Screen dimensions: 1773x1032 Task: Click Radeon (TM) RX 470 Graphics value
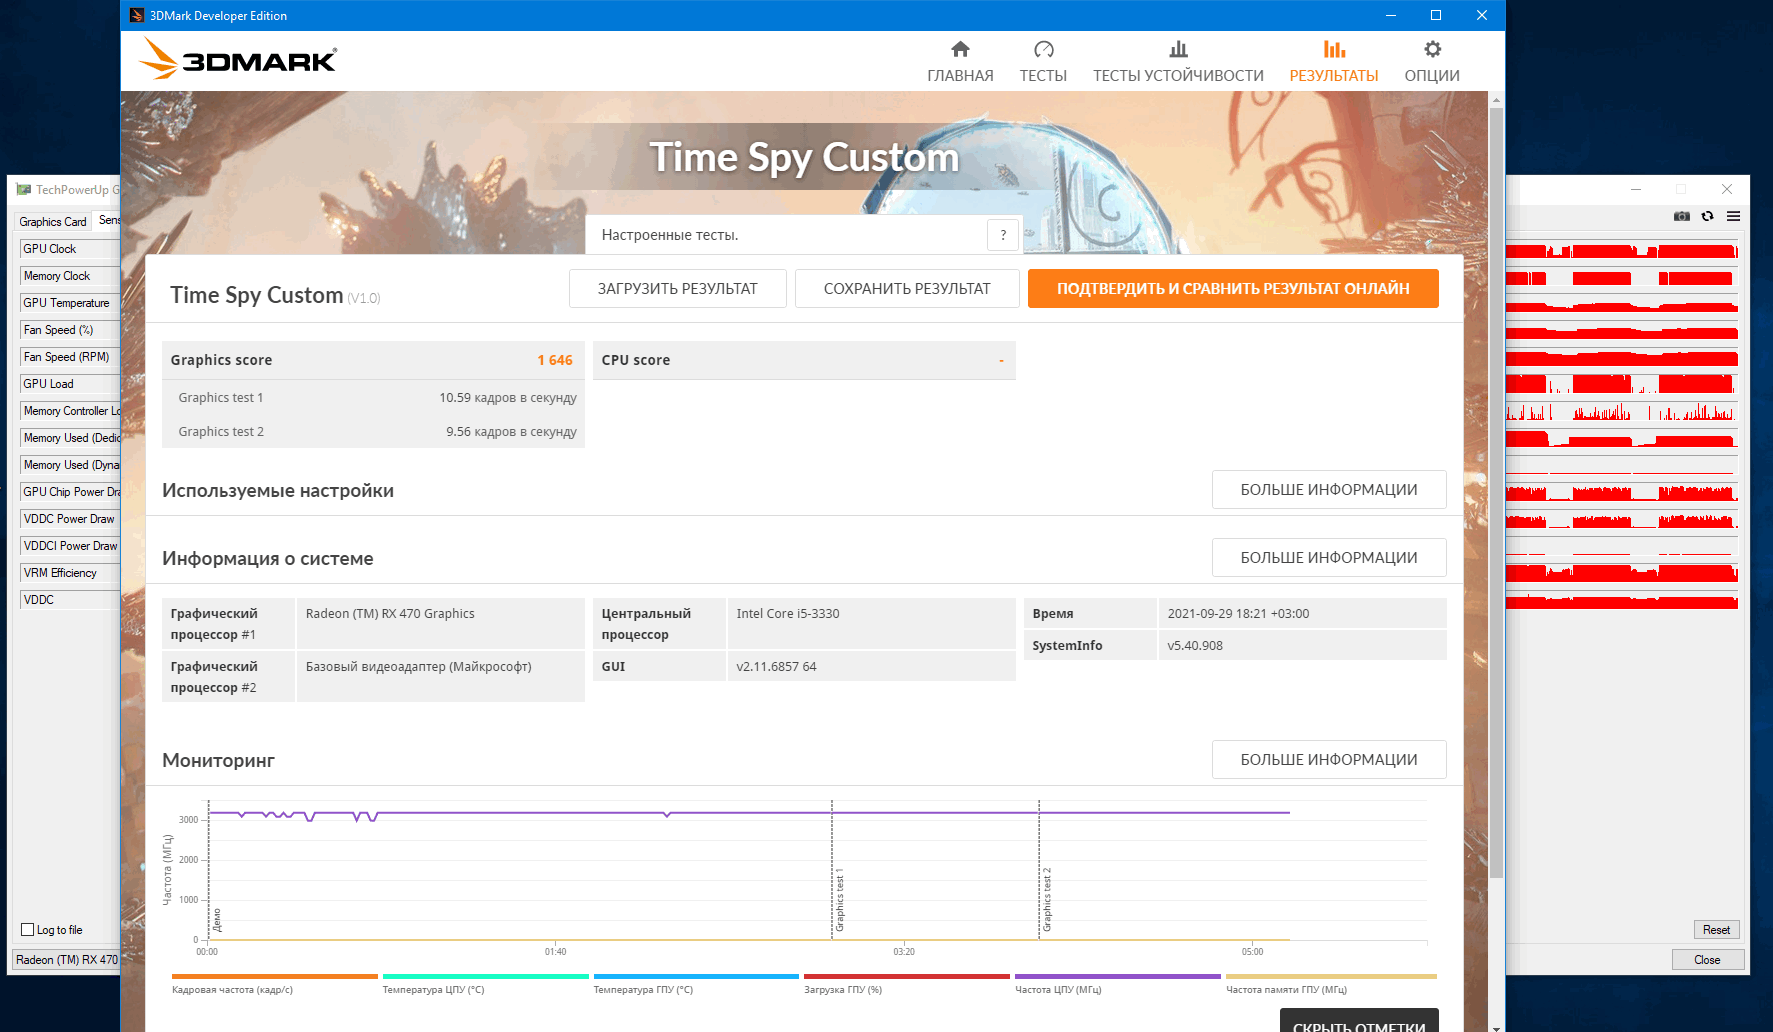tap(390, 614)
